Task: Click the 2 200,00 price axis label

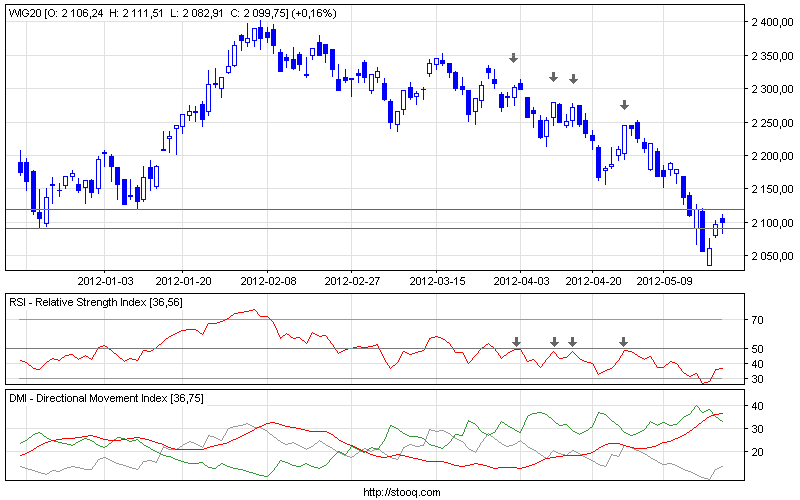Action: tap(772, 156)
